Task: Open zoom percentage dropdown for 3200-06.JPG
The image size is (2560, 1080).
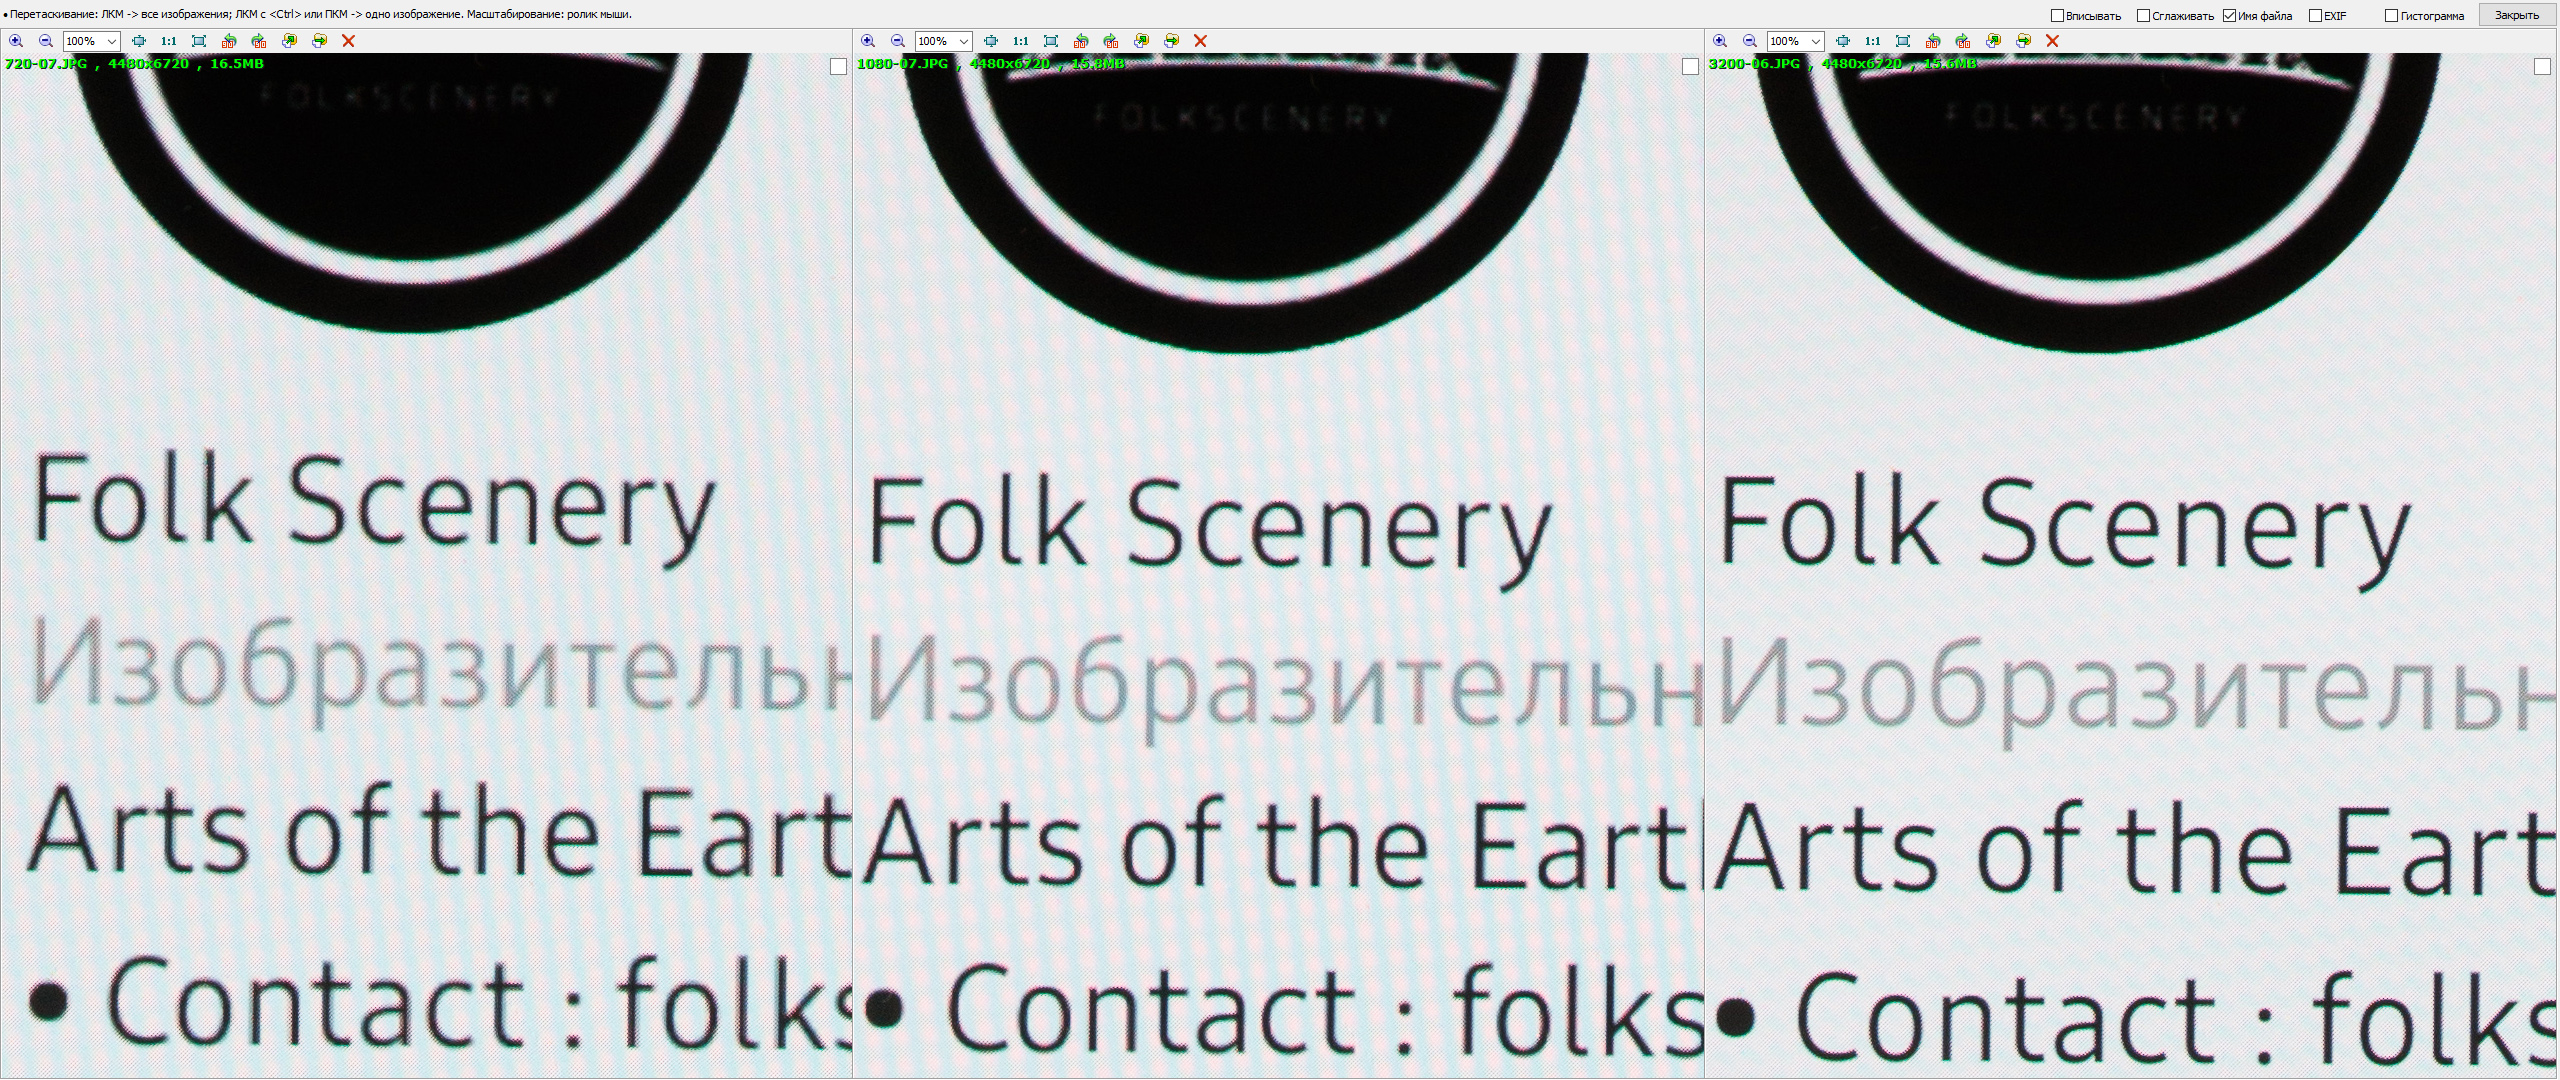Action: (1796, 41)
